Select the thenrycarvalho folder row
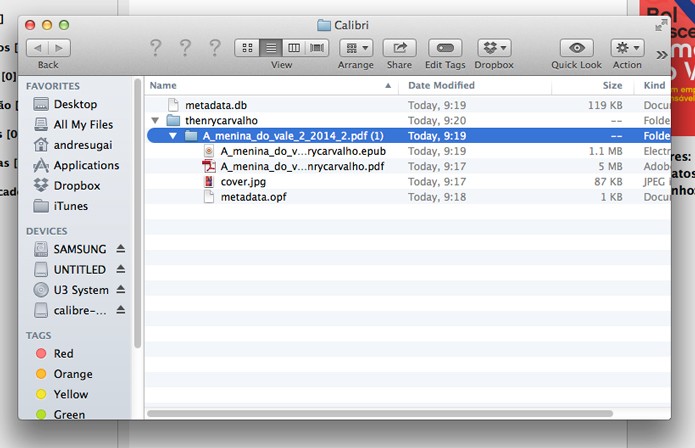This screenshot has width=695, height=448. point(408,121)
